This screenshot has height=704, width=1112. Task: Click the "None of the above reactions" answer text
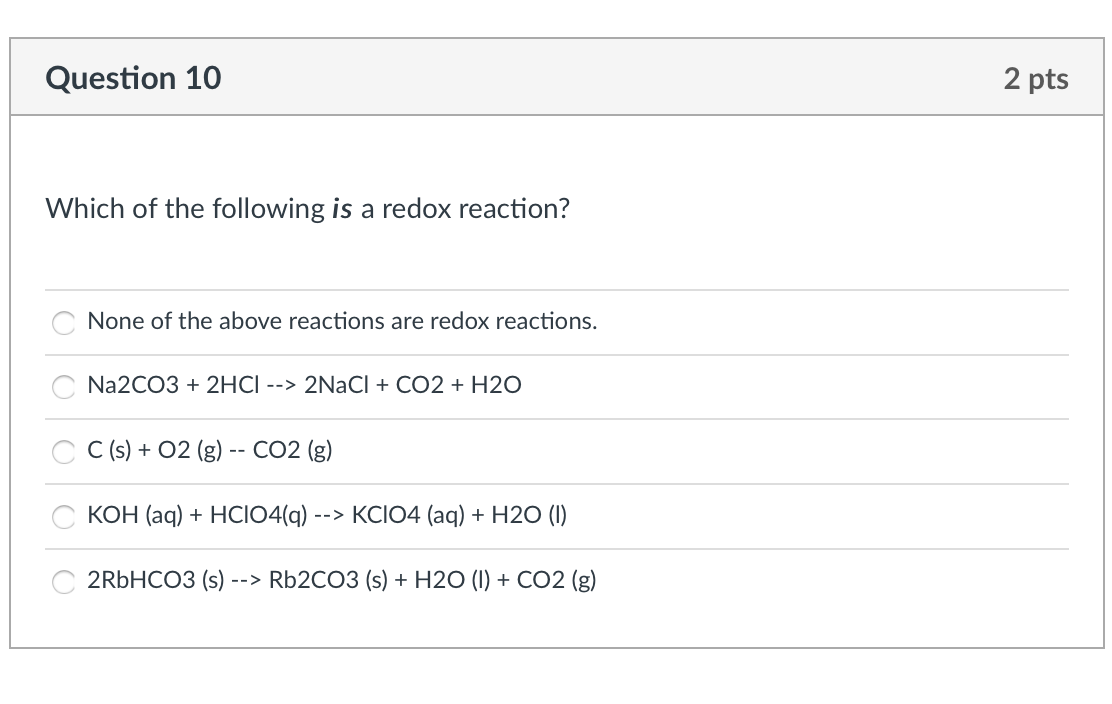pos(342,321)
